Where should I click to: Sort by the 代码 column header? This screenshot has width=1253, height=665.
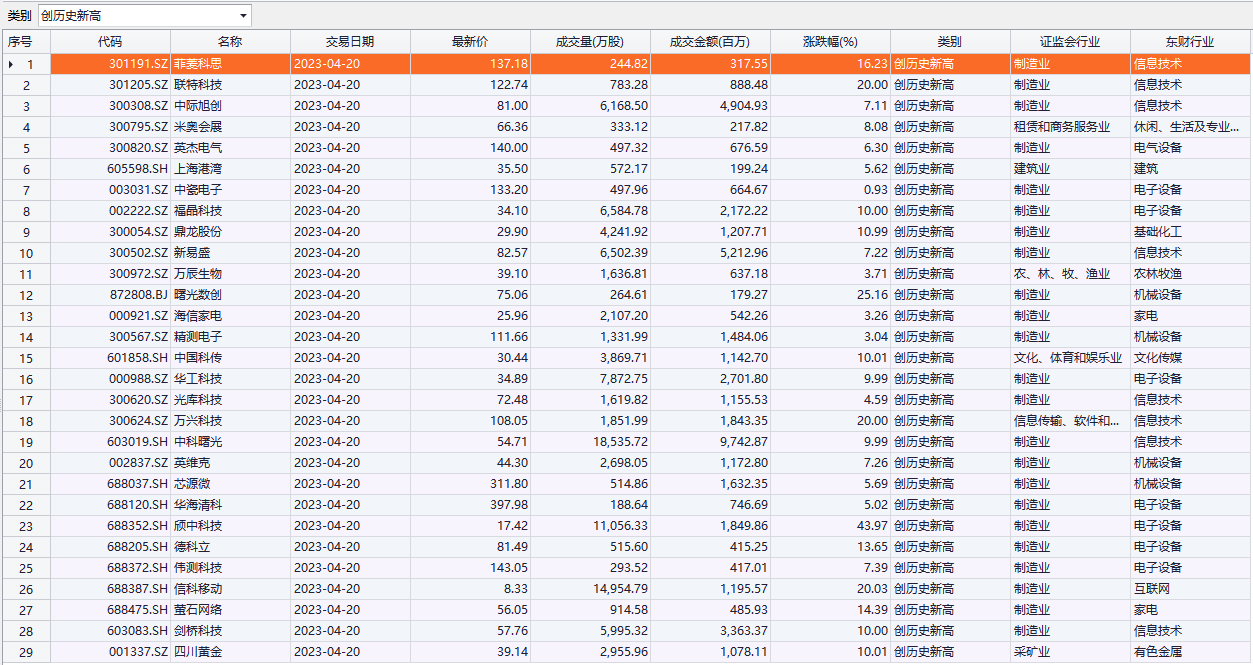pyautogui.click(x=110, y=42)
